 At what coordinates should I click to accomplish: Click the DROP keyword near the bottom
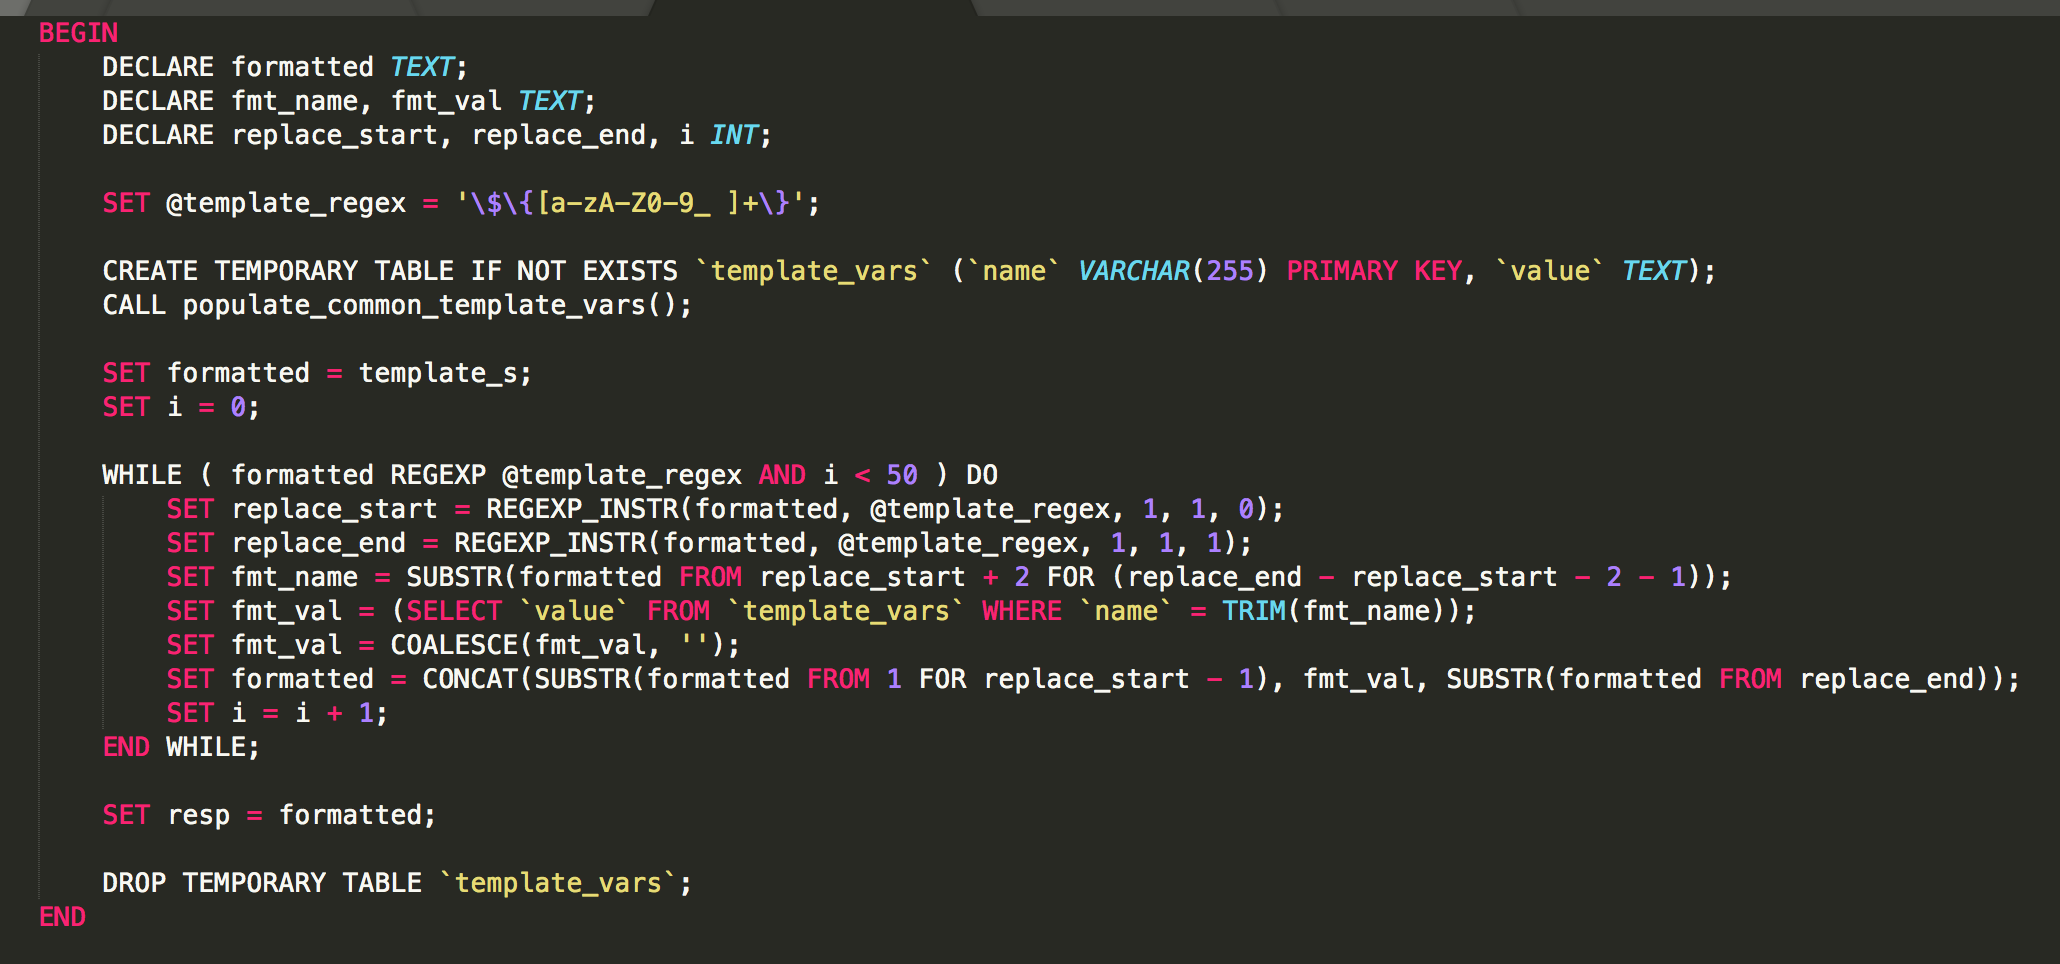[x=134, y=883]
